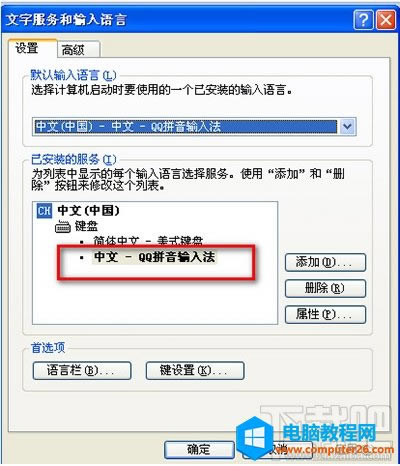This screenshot has width=400, height=466.
Task: Click empty area in installed services list
Action: click(155, 302)
